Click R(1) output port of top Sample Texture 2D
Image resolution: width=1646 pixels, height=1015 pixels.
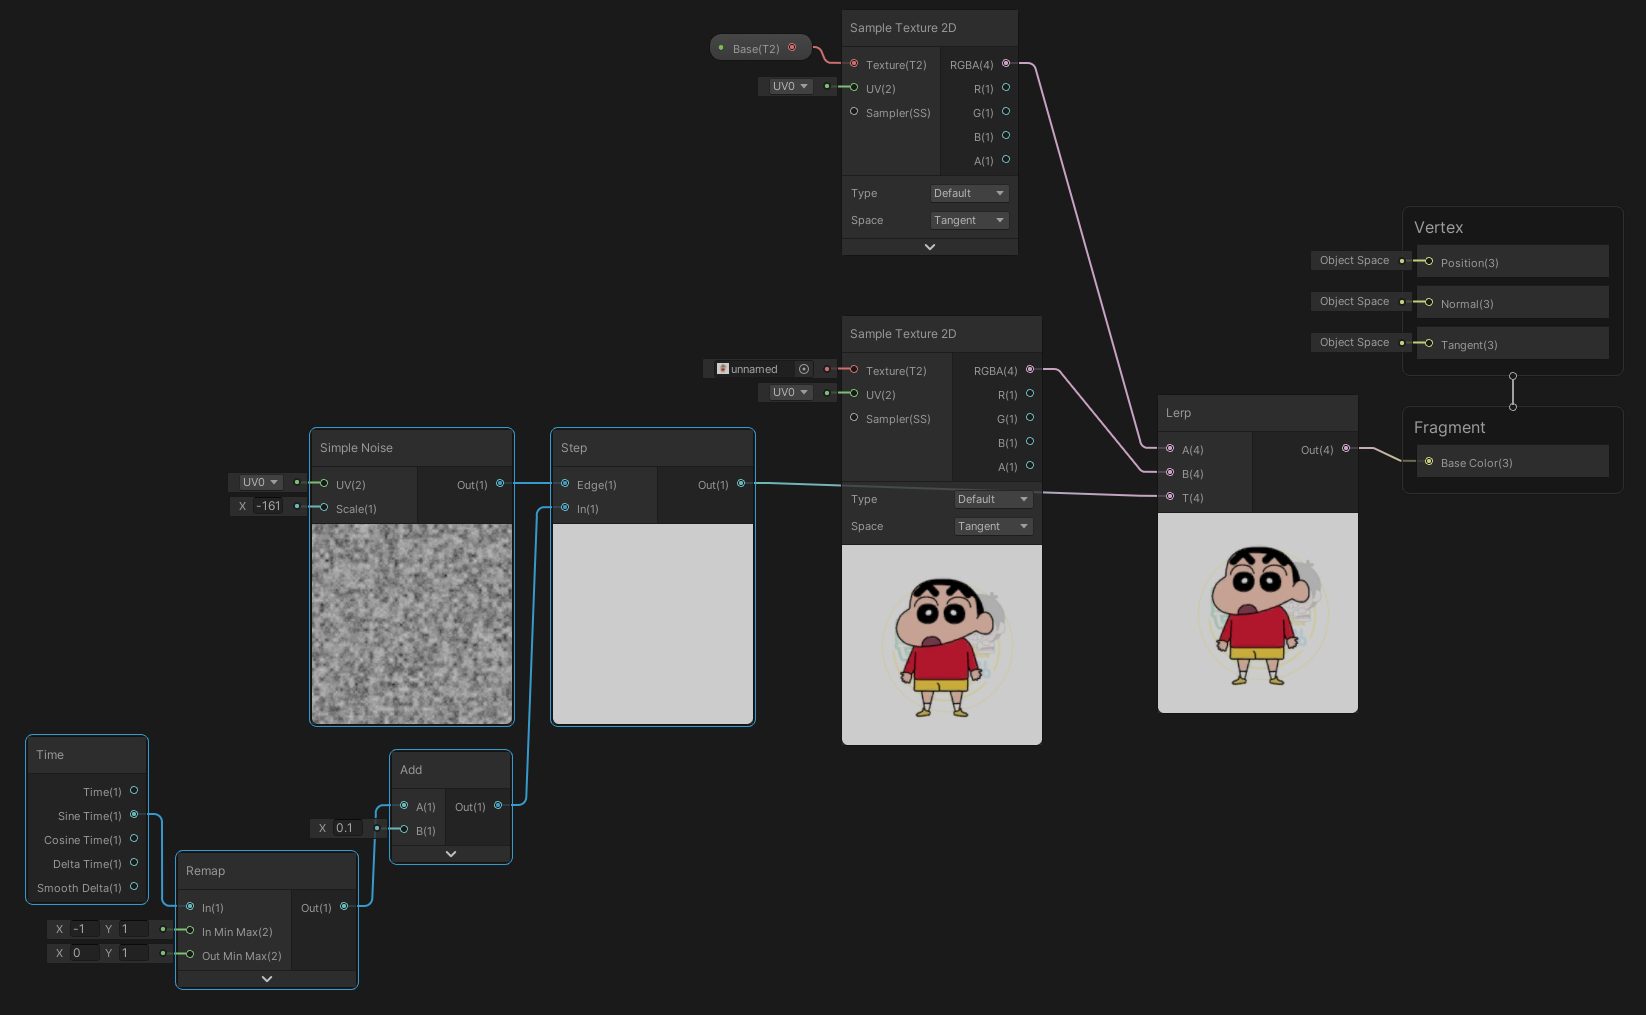[1006, 88]
